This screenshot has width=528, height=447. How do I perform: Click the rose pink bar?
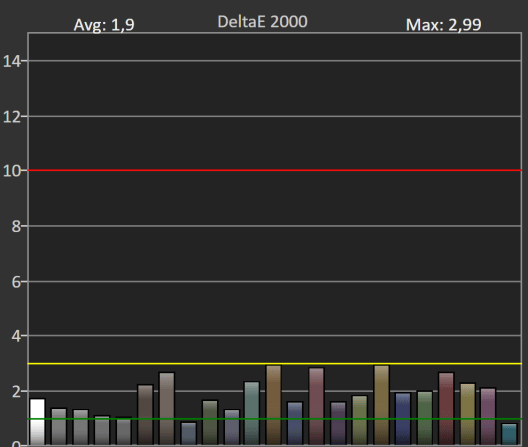click(317, 406)
